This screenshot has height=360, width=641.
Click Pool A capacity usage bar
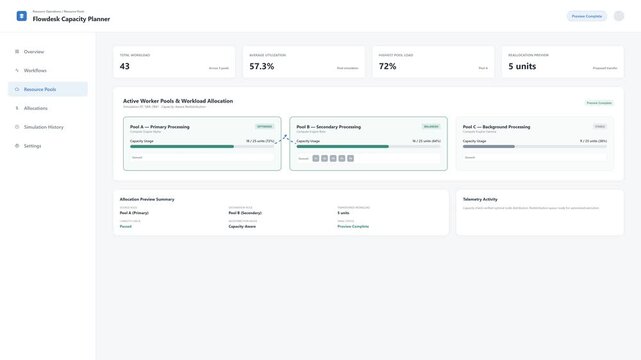pyautogui.click(x=202, y=146)
